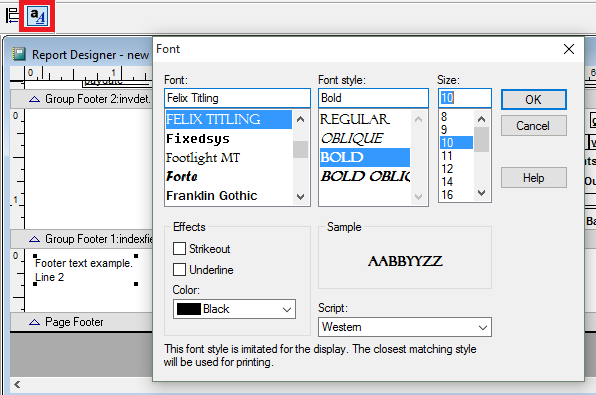Choose Bold font style
The width and height of the screenshot is (596, 395).
(x=365, y=157)
